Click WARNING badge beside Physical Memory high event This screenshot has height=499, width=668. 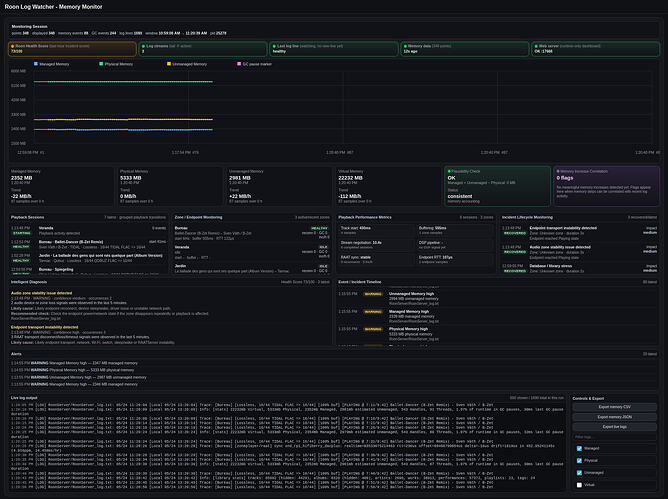click(x=373, y=329)
